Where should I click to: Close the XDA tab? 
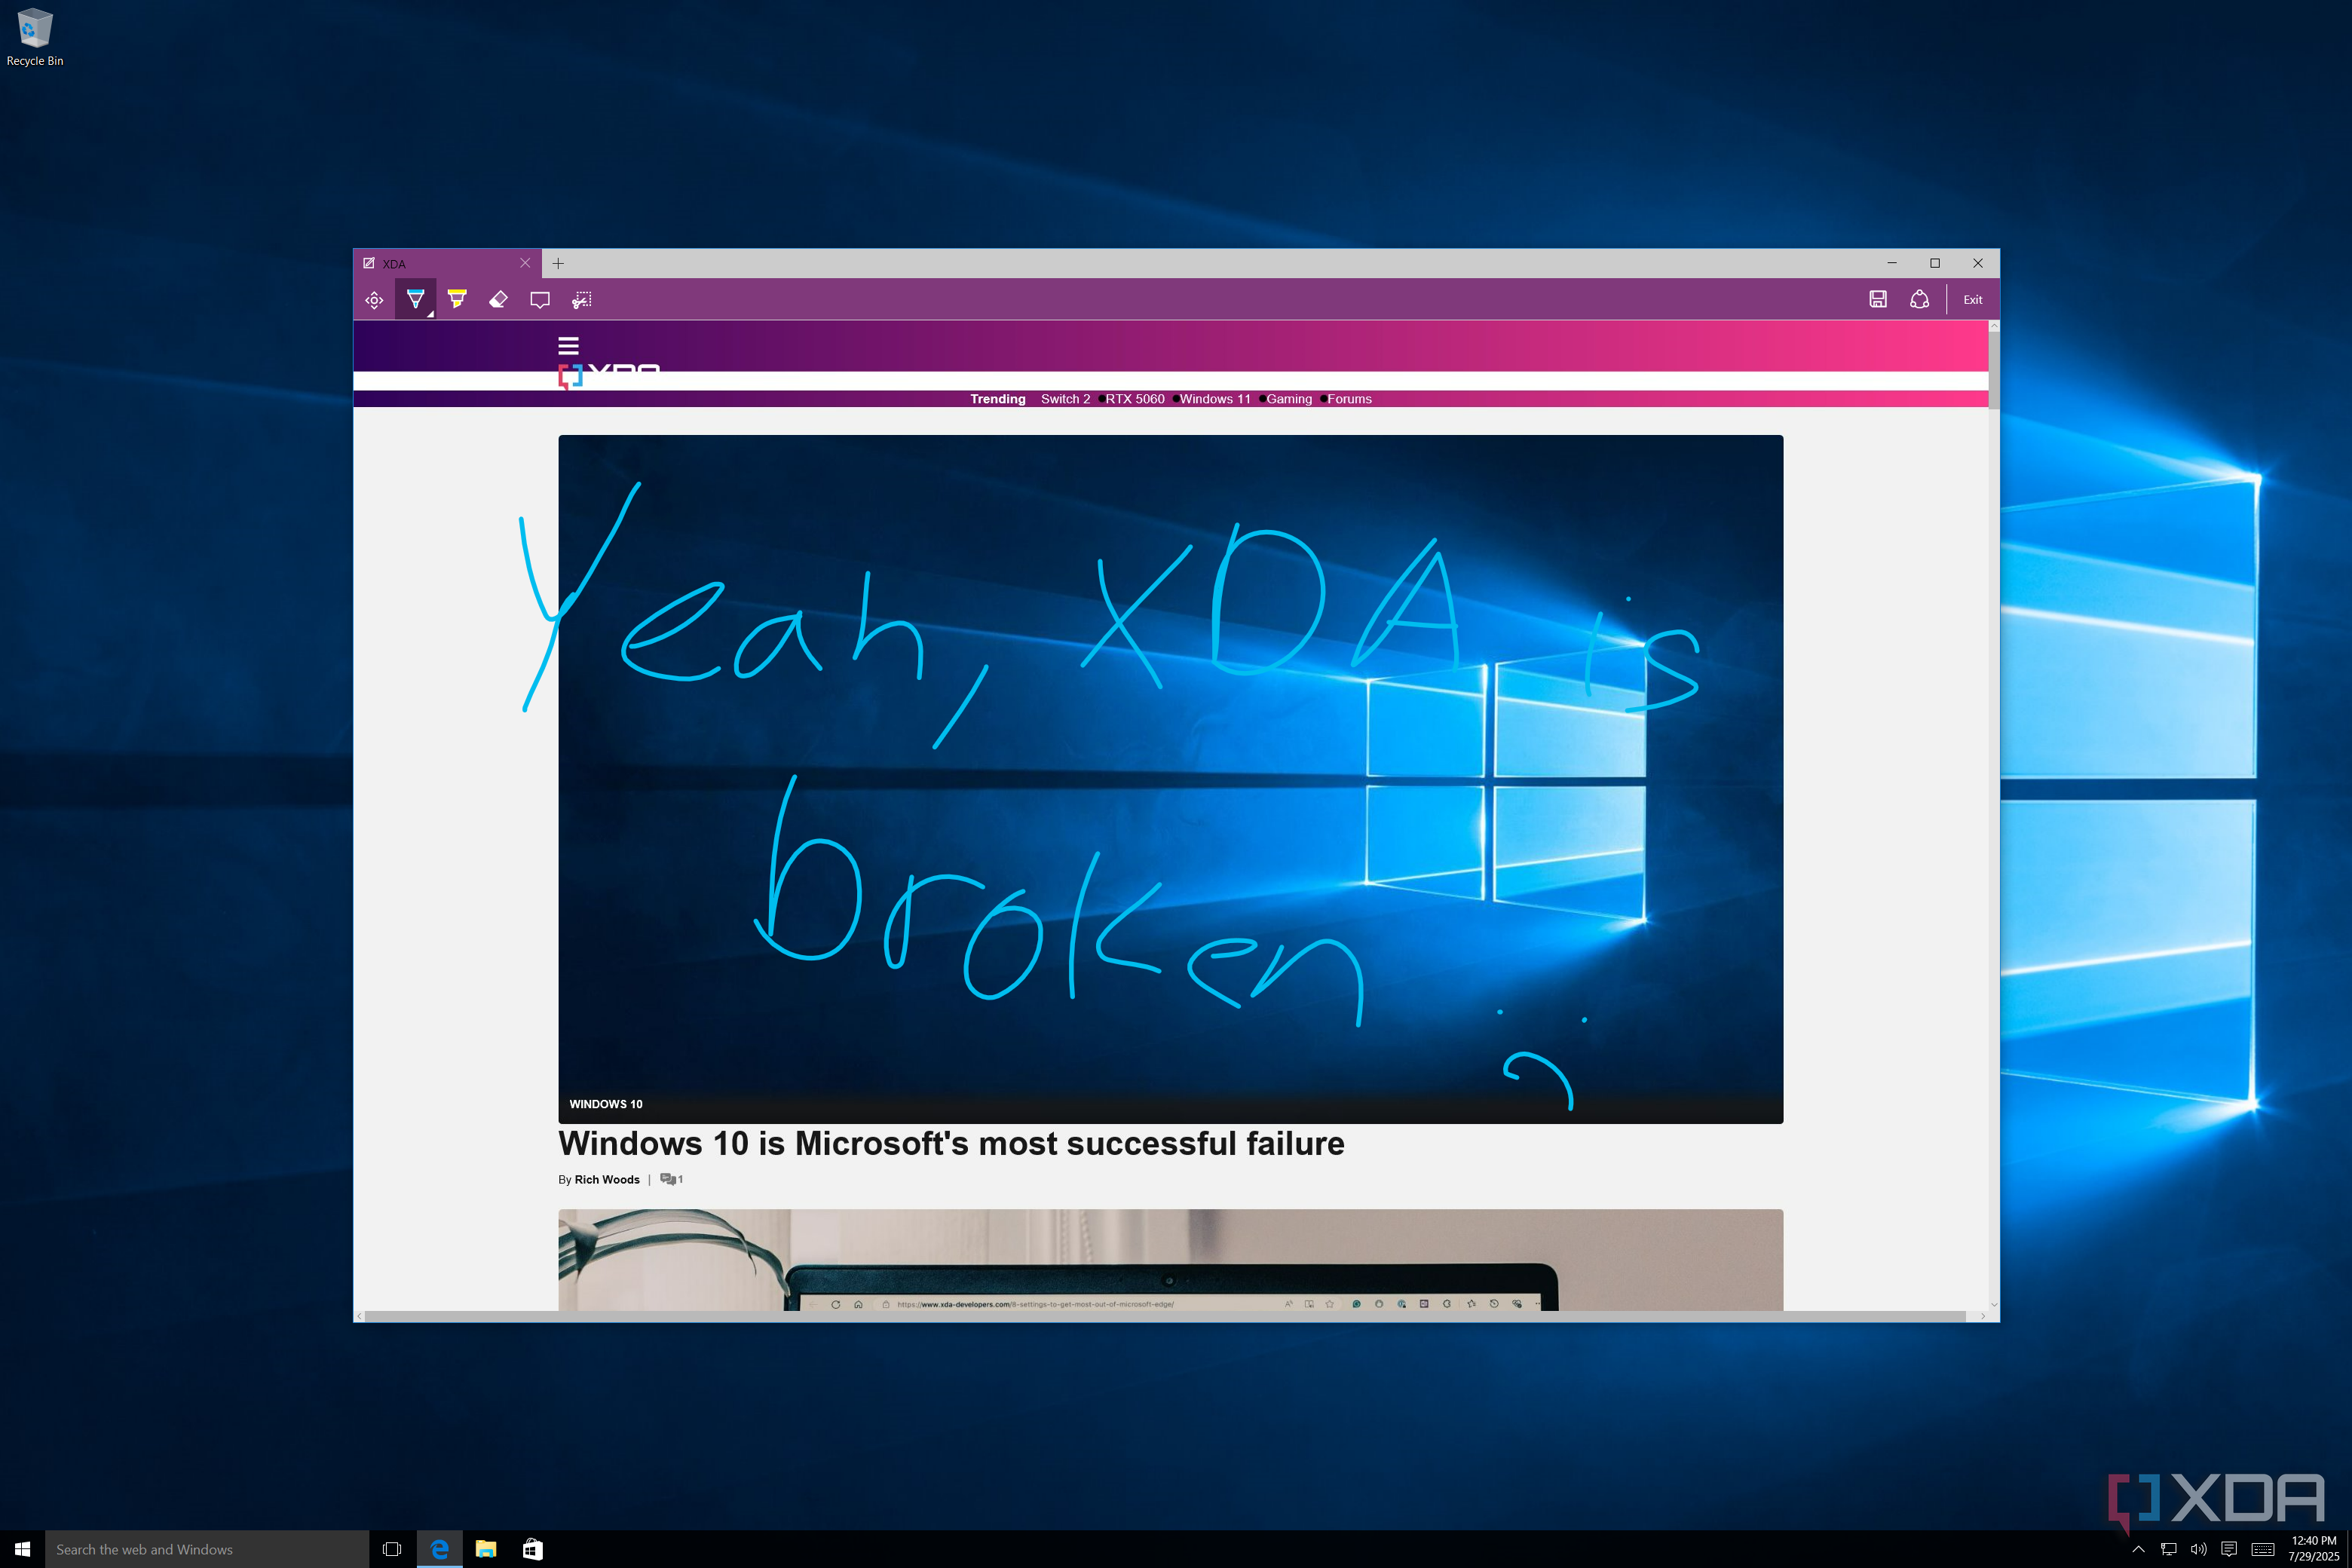[525, 263]
